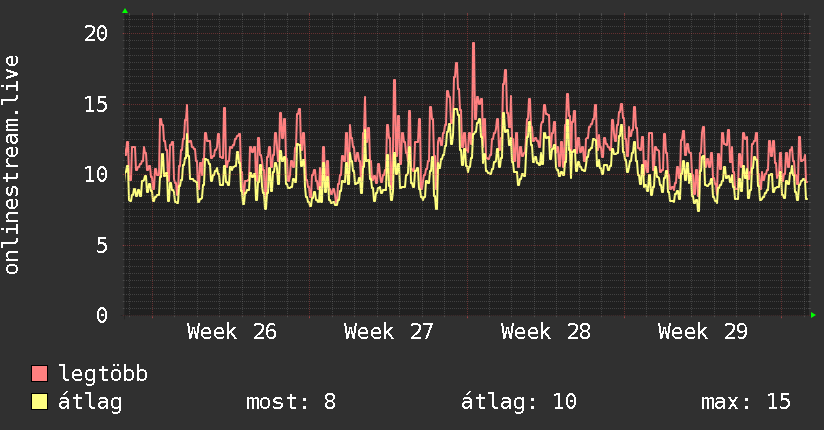Click the y-axis value 20
Viewport: 824px width, 430px height.
96,34
